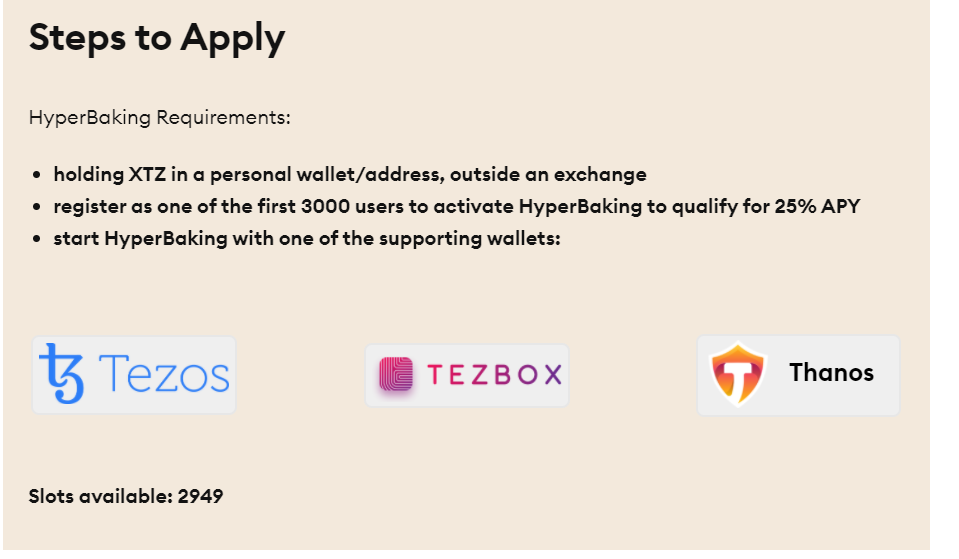959x559 pixels.
Task: Open the Tezos wallet card
Action: point(134,375)
